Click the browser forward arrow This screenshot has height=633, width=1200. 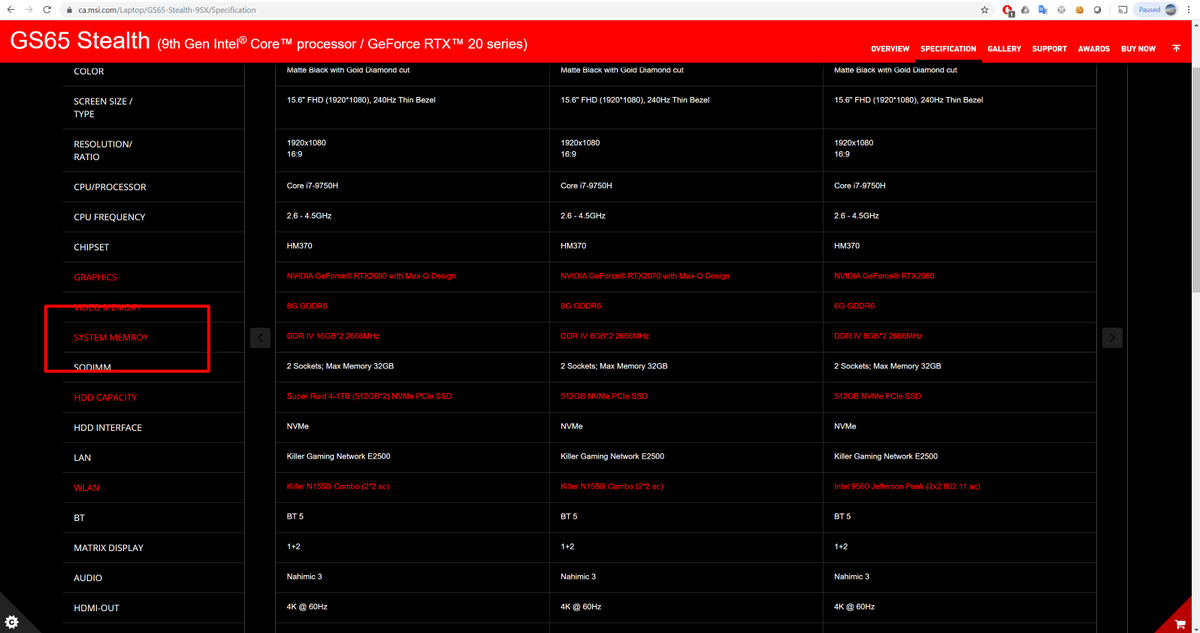[29, 10]
